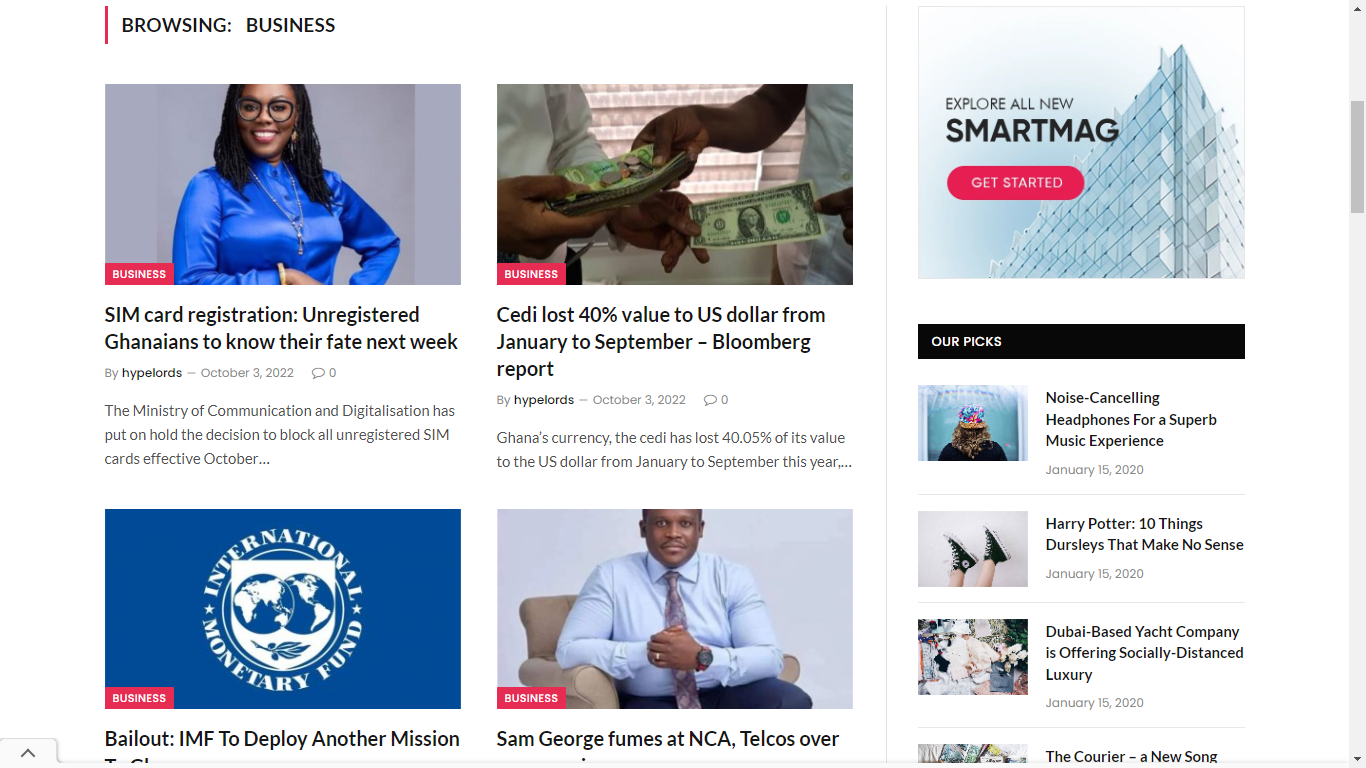Click comment icon on Cedi article
Image resolution: width=1366 pixels, height=768 pixels.
pyautogui.click(x=710, y=400)
